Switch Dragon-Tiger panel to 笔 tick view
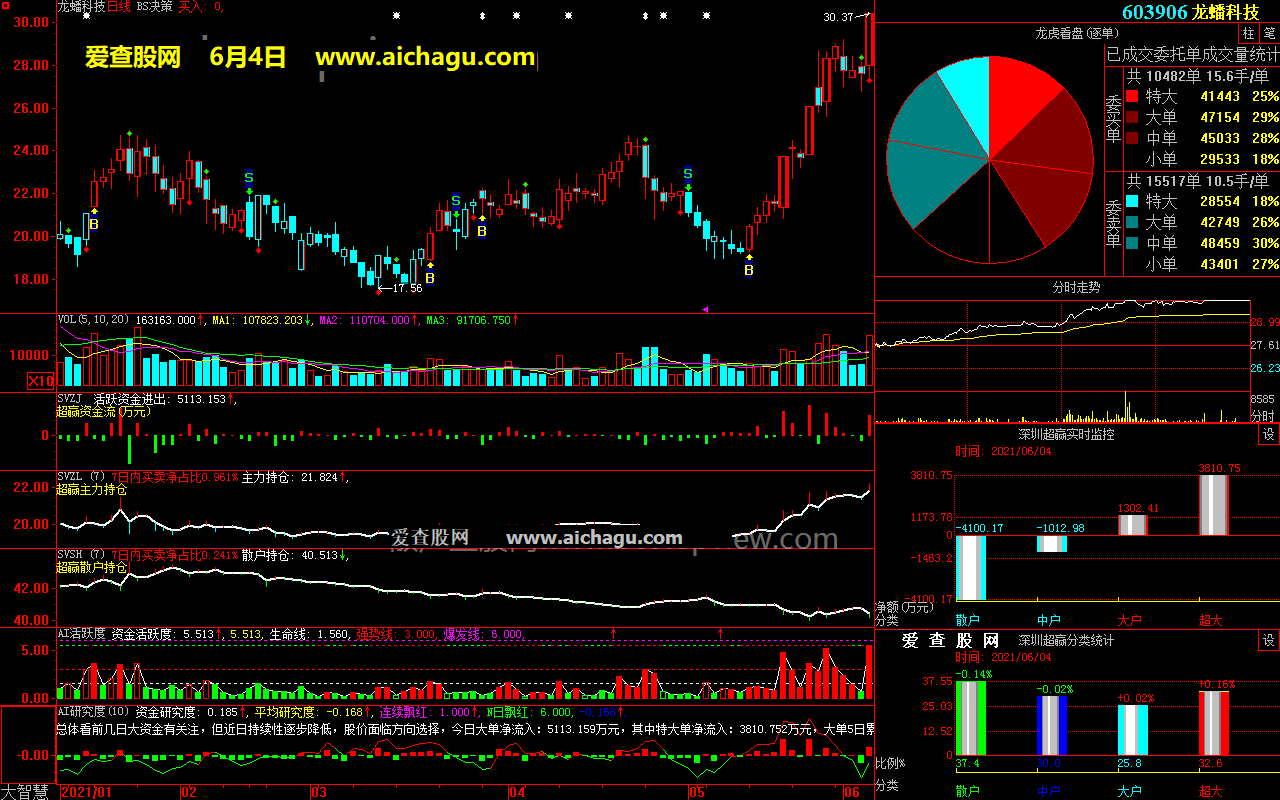 [x=1268, y=33]
